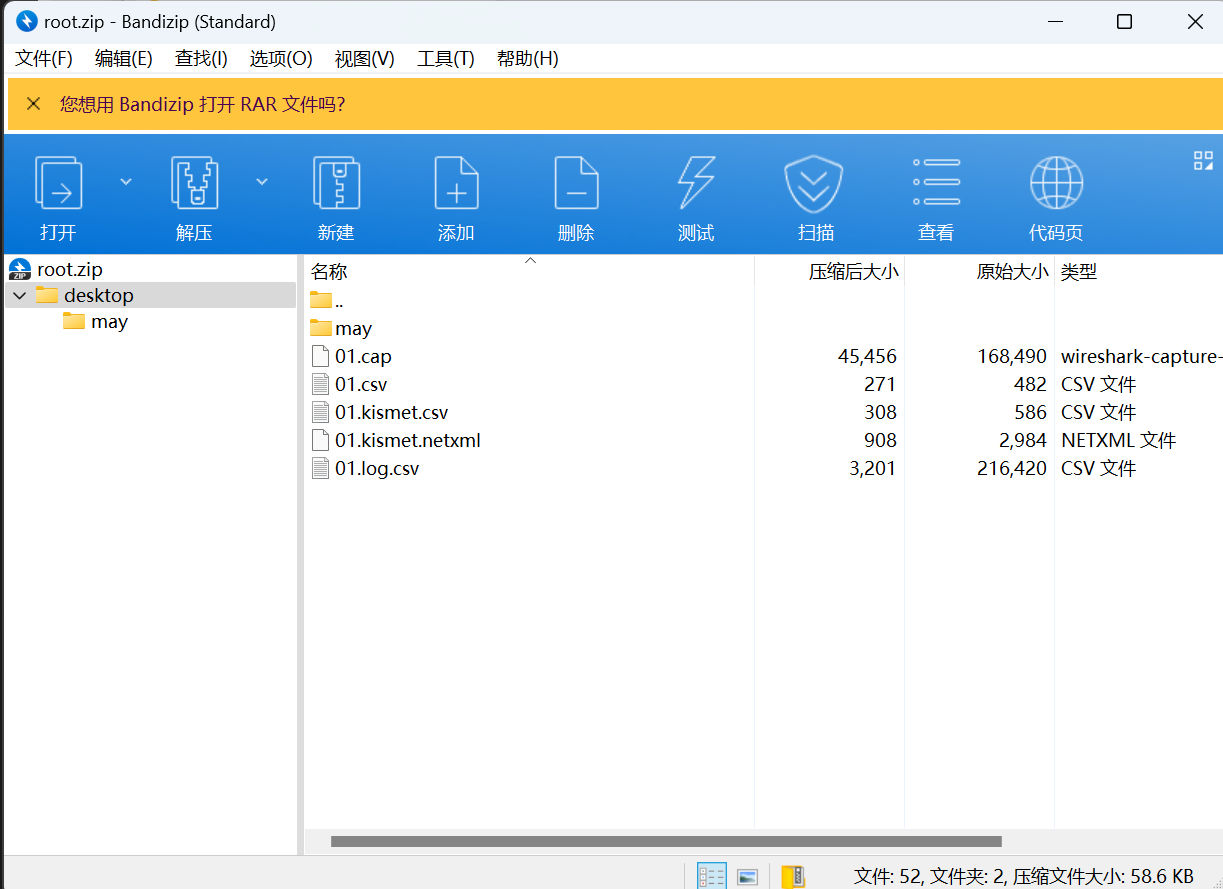
Task: Click the sort arrow above the 名称 column
Action: (x=531, y=261)
